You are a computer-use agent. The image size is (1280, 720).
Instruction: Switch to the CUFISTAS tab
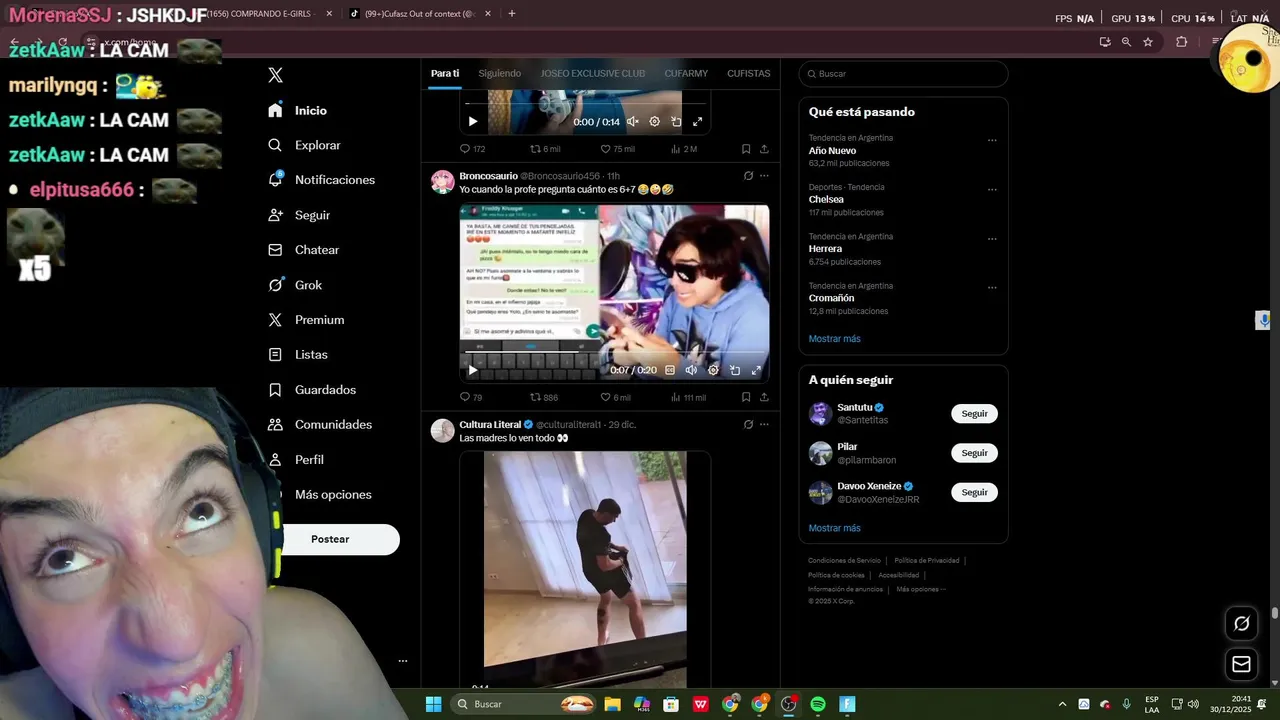[x=749, y=73]
